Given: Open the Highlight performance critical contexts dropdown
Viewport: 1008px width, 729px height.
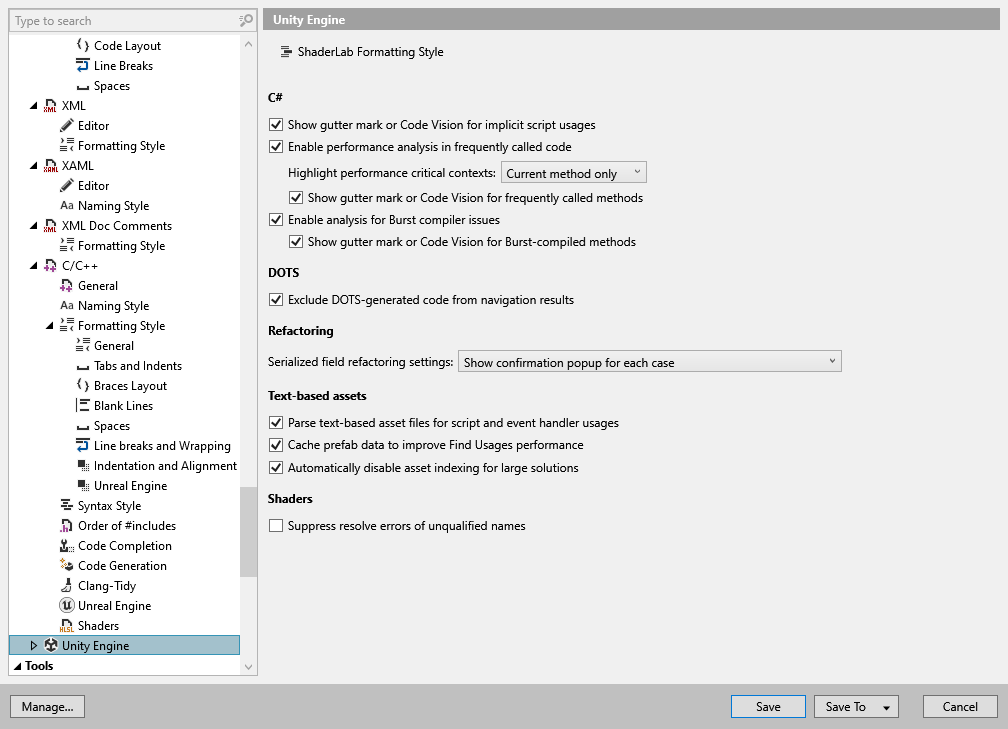Looking at the screenshot, I should coord(573,172).
